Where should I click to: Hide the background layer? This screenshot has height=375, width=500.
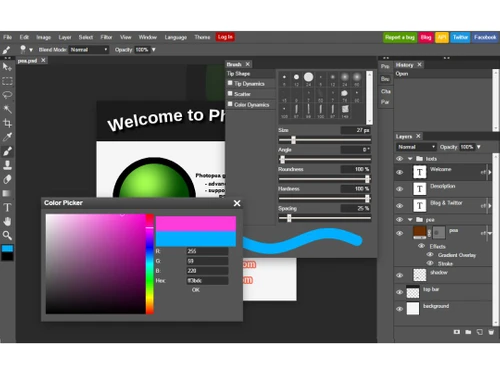pyautogui.click(x=399, y=309)
